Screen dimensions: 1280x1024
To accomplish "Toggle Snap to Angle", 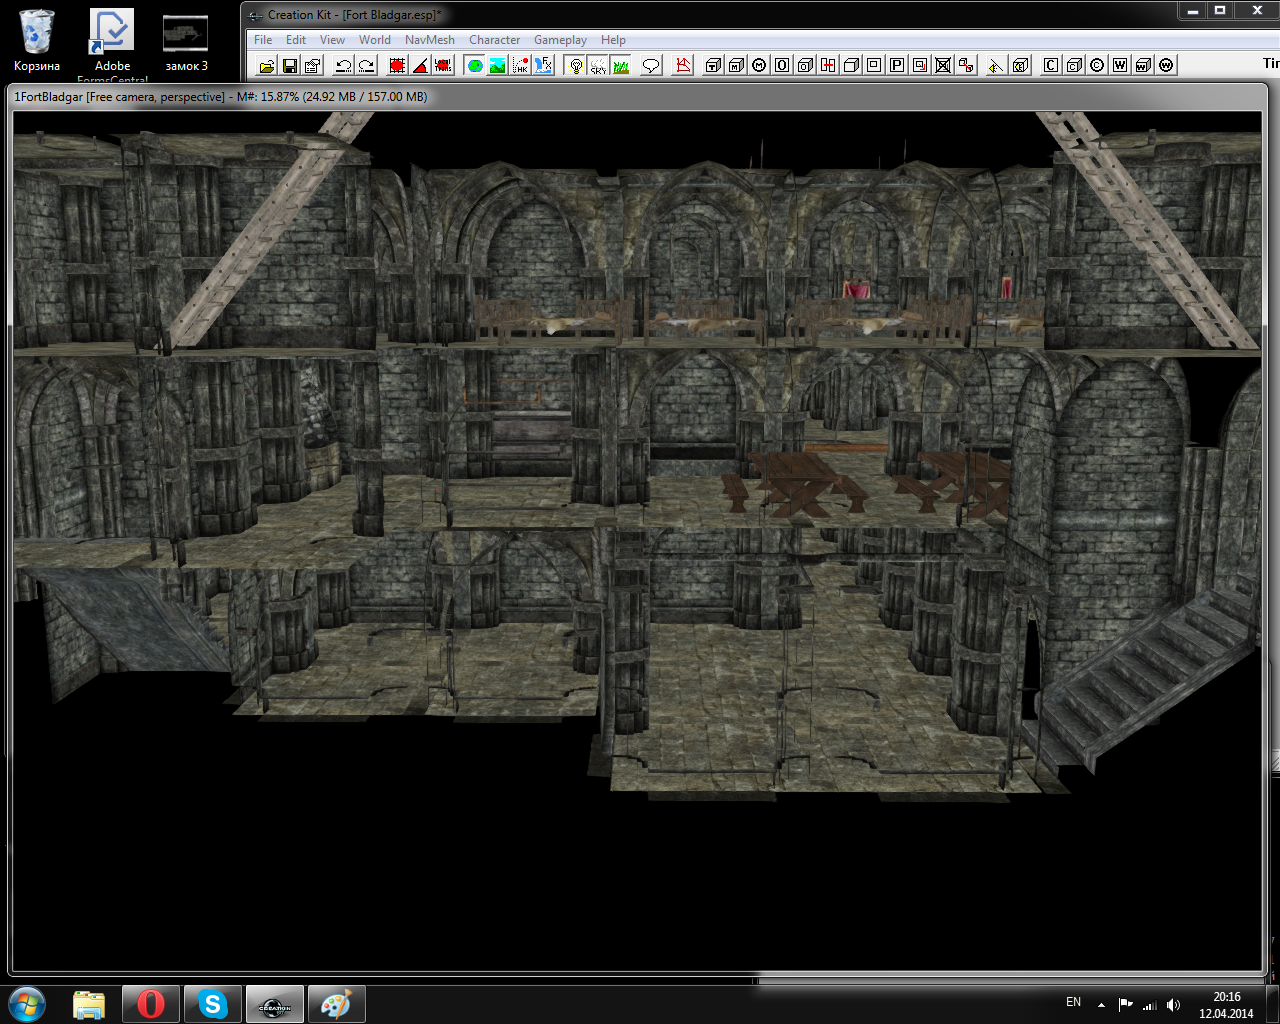I will coord(420,65).
